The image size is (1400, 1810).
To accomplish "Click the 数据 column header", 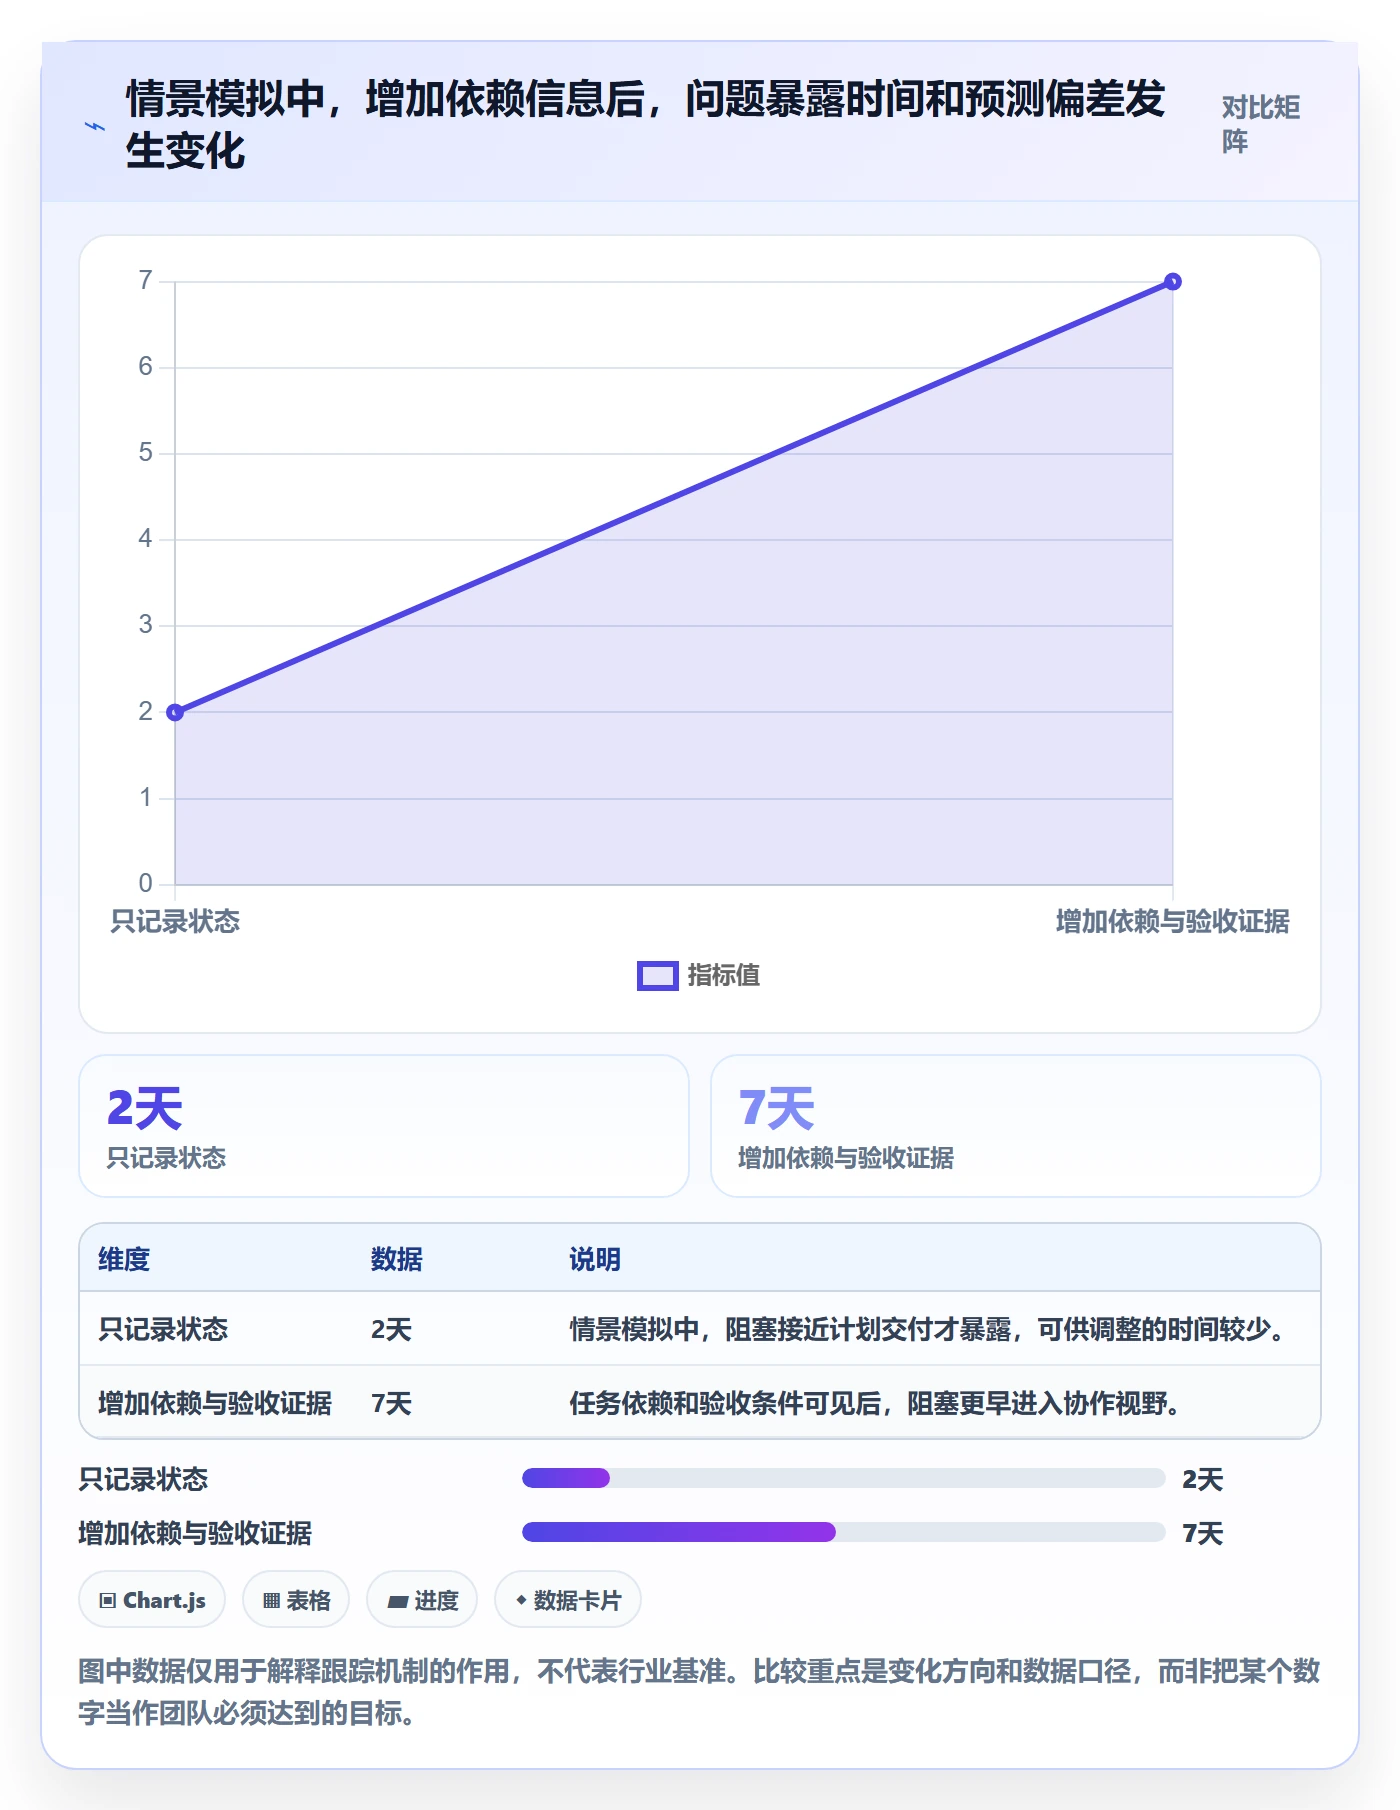I will coord(397,1259).
